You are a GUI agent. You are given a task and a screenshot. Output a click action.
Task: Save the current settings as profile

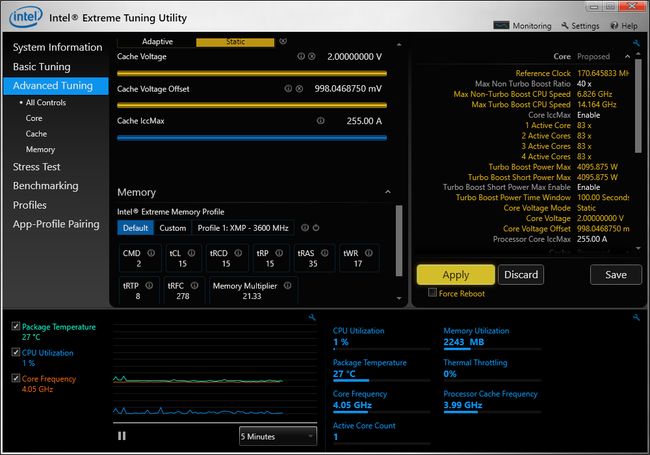pos(616,275)
